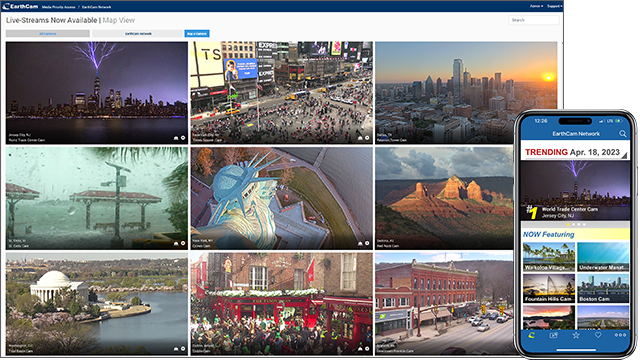Open the stormy beach shelter stream

coord(97,198)
